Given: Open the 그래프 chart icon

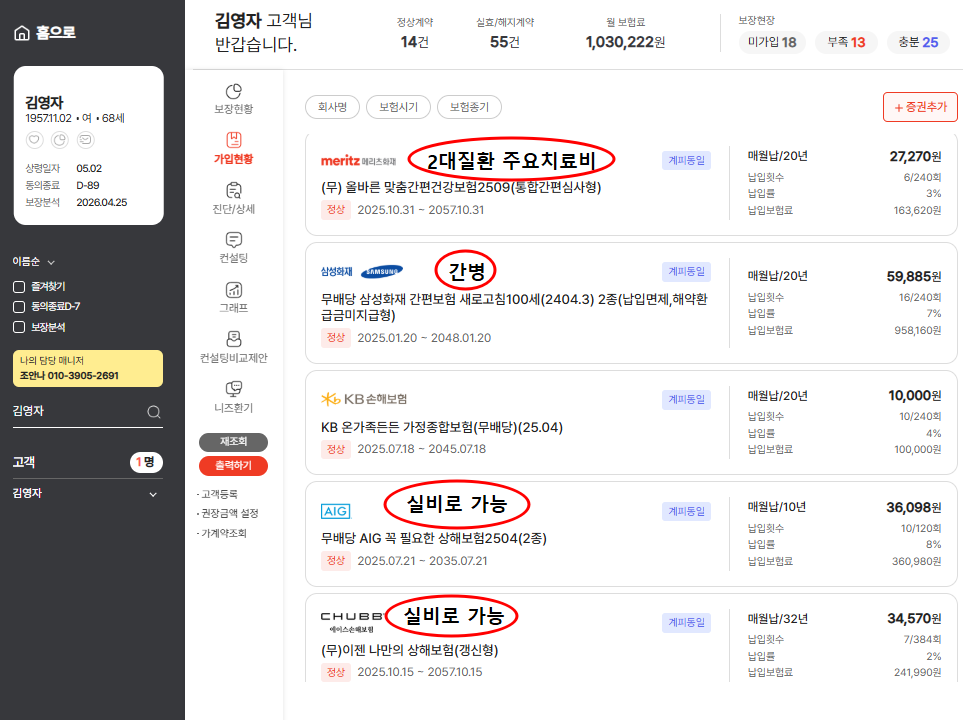Looking at the screenshot, I should point(234,290).
